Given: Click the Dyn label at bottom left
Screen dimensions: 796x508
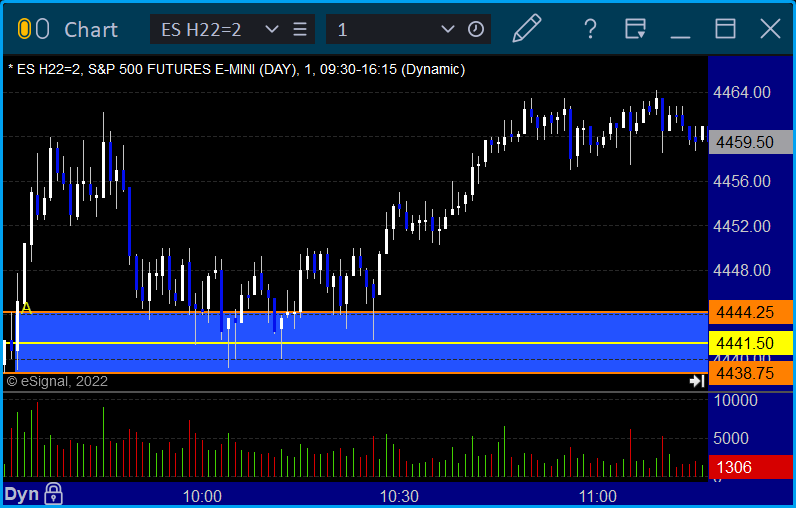Looking at the screenshot, I should tap(22, 494).
